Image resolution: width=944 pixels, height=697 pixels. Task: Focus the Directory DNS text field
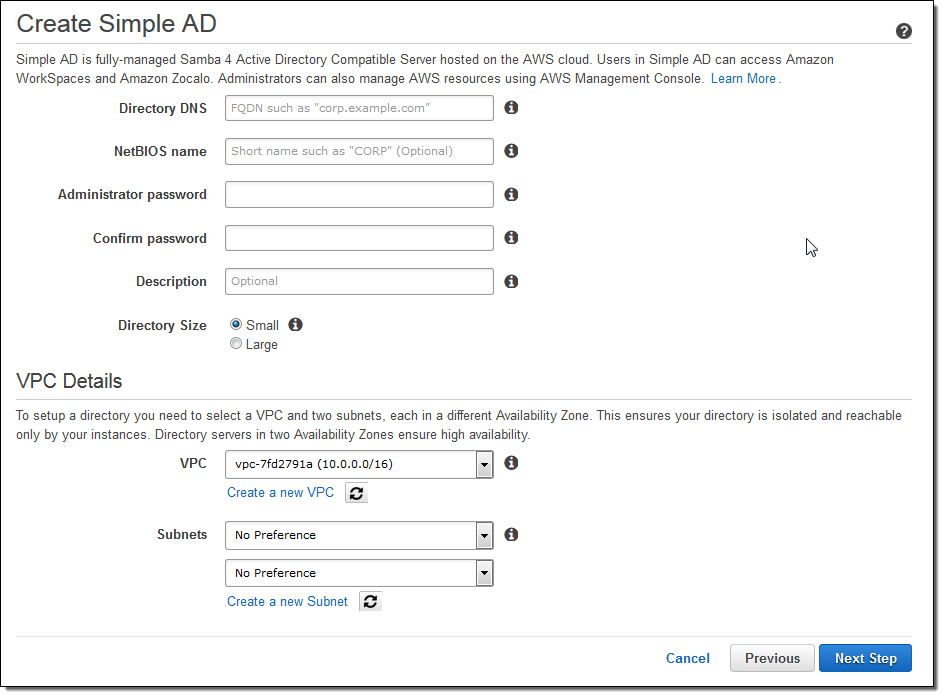(359, 108)
